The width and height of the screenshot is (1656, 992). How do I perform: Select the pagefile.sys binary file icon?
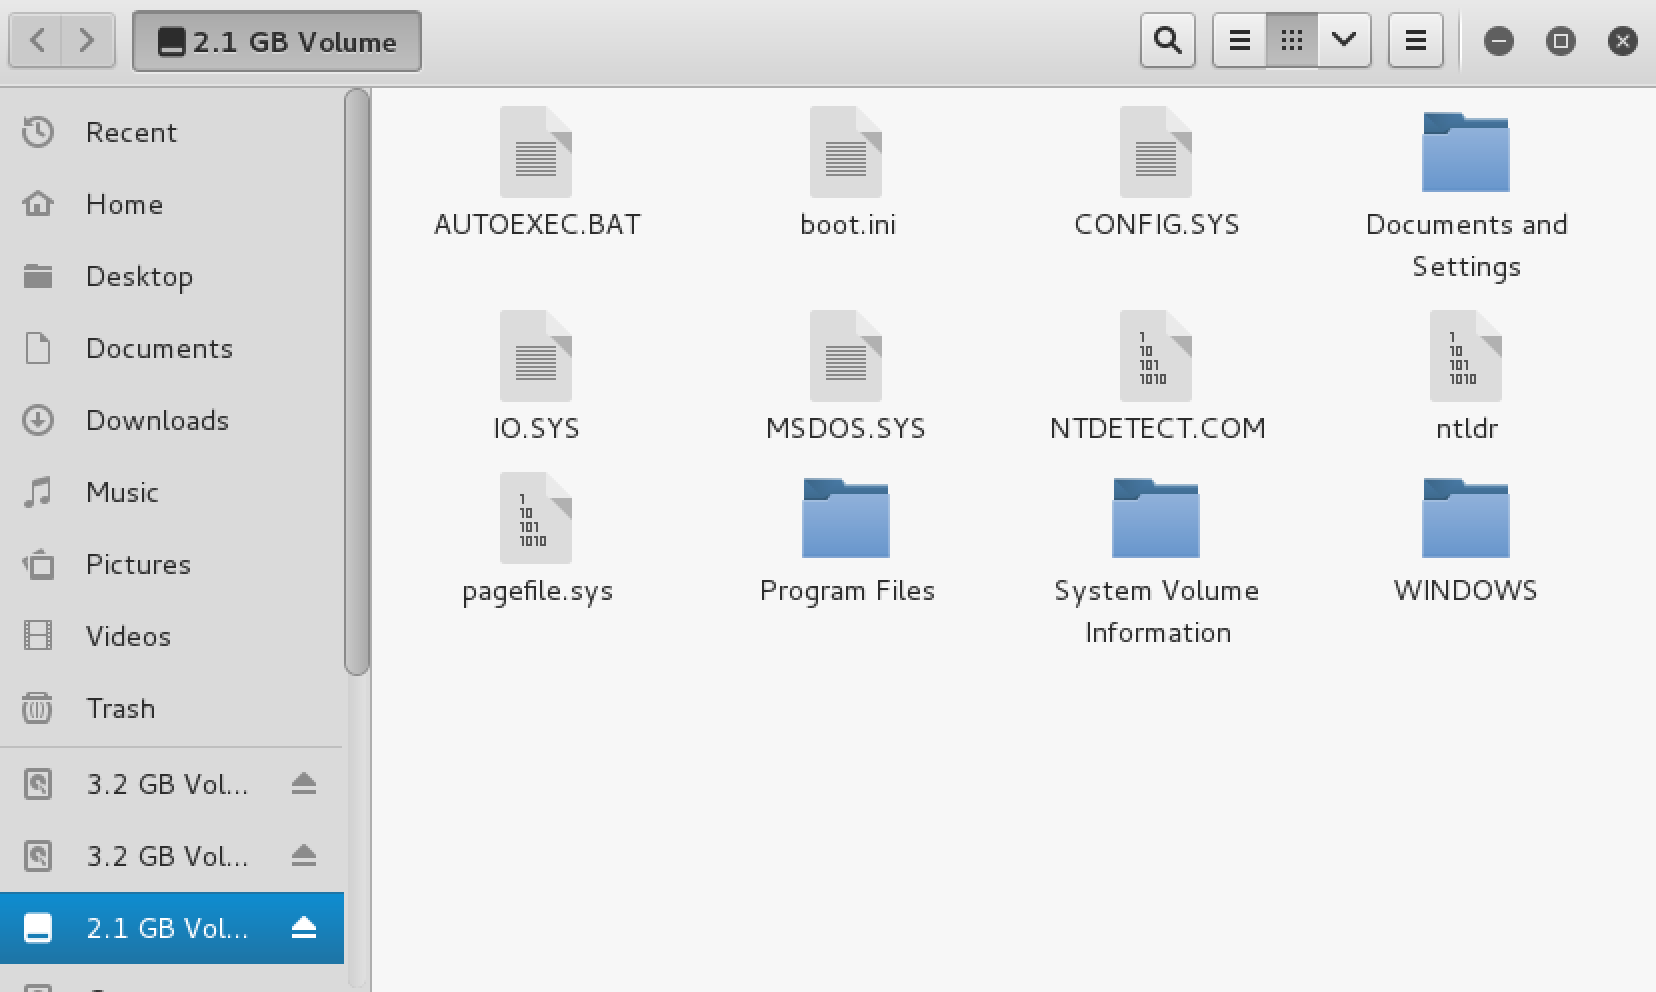(x=536, y=518)
